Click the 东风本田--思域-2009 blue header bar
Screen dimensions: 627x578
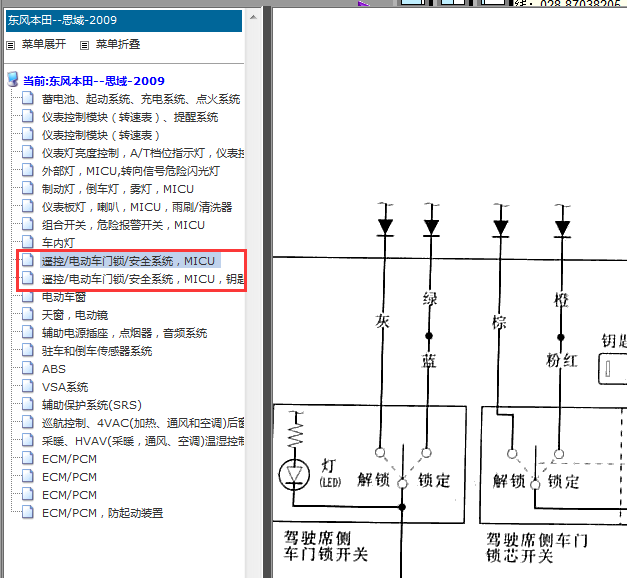124,20
